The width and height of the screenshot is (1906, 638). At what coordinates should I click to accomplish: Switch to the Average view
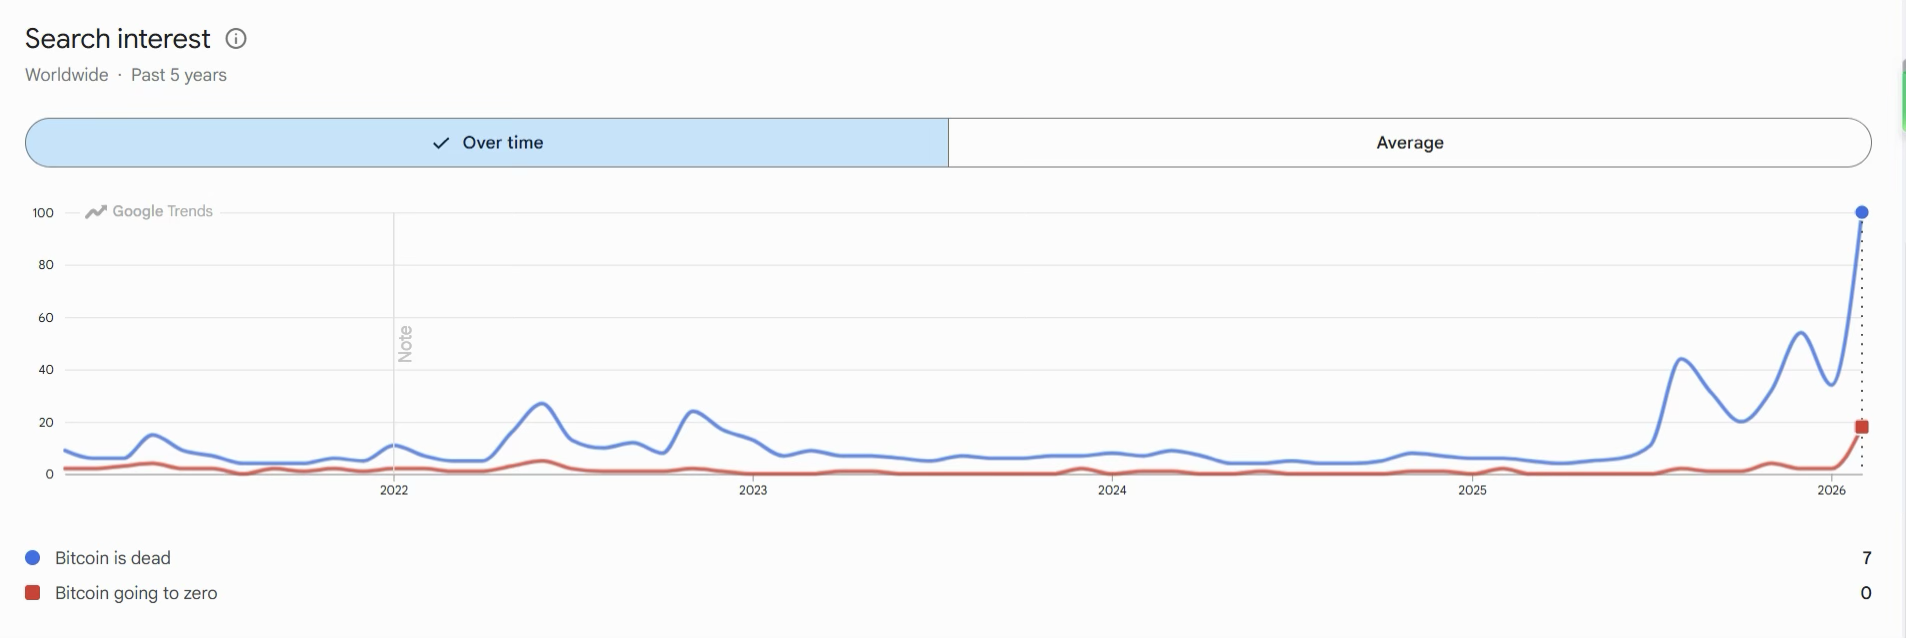click(1409, 143)
